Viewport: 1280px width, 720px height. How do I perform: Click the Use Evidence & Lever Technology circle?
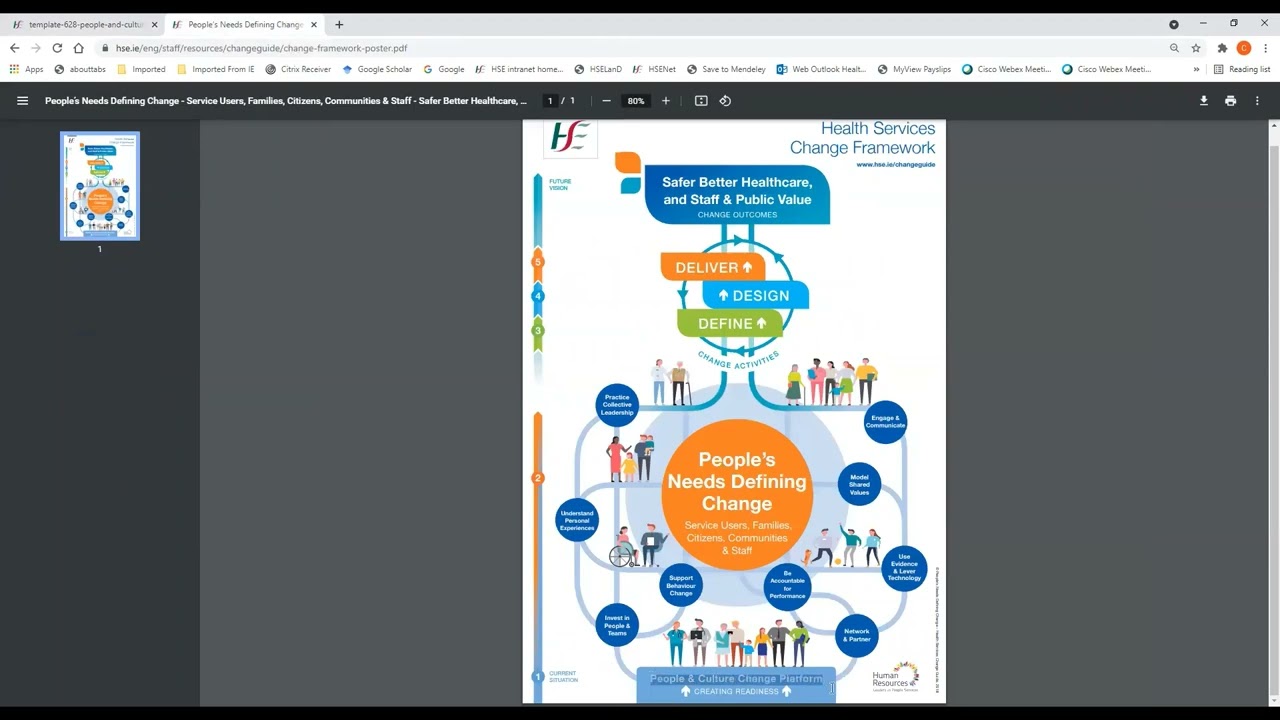tap(904, 568)
